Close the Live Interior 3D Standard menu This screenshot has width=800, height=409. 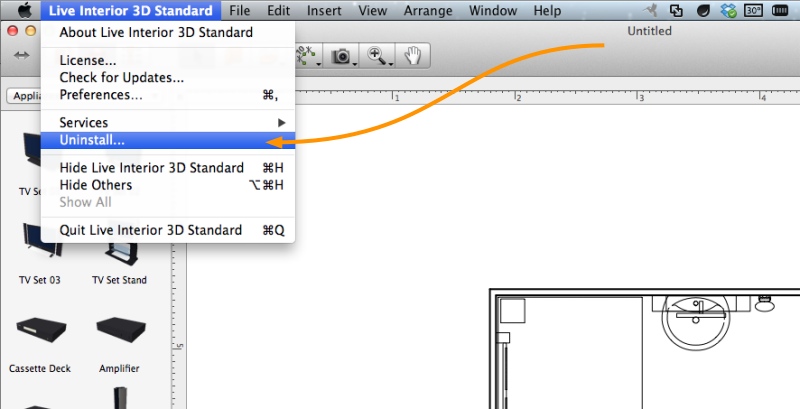[131, 10]
